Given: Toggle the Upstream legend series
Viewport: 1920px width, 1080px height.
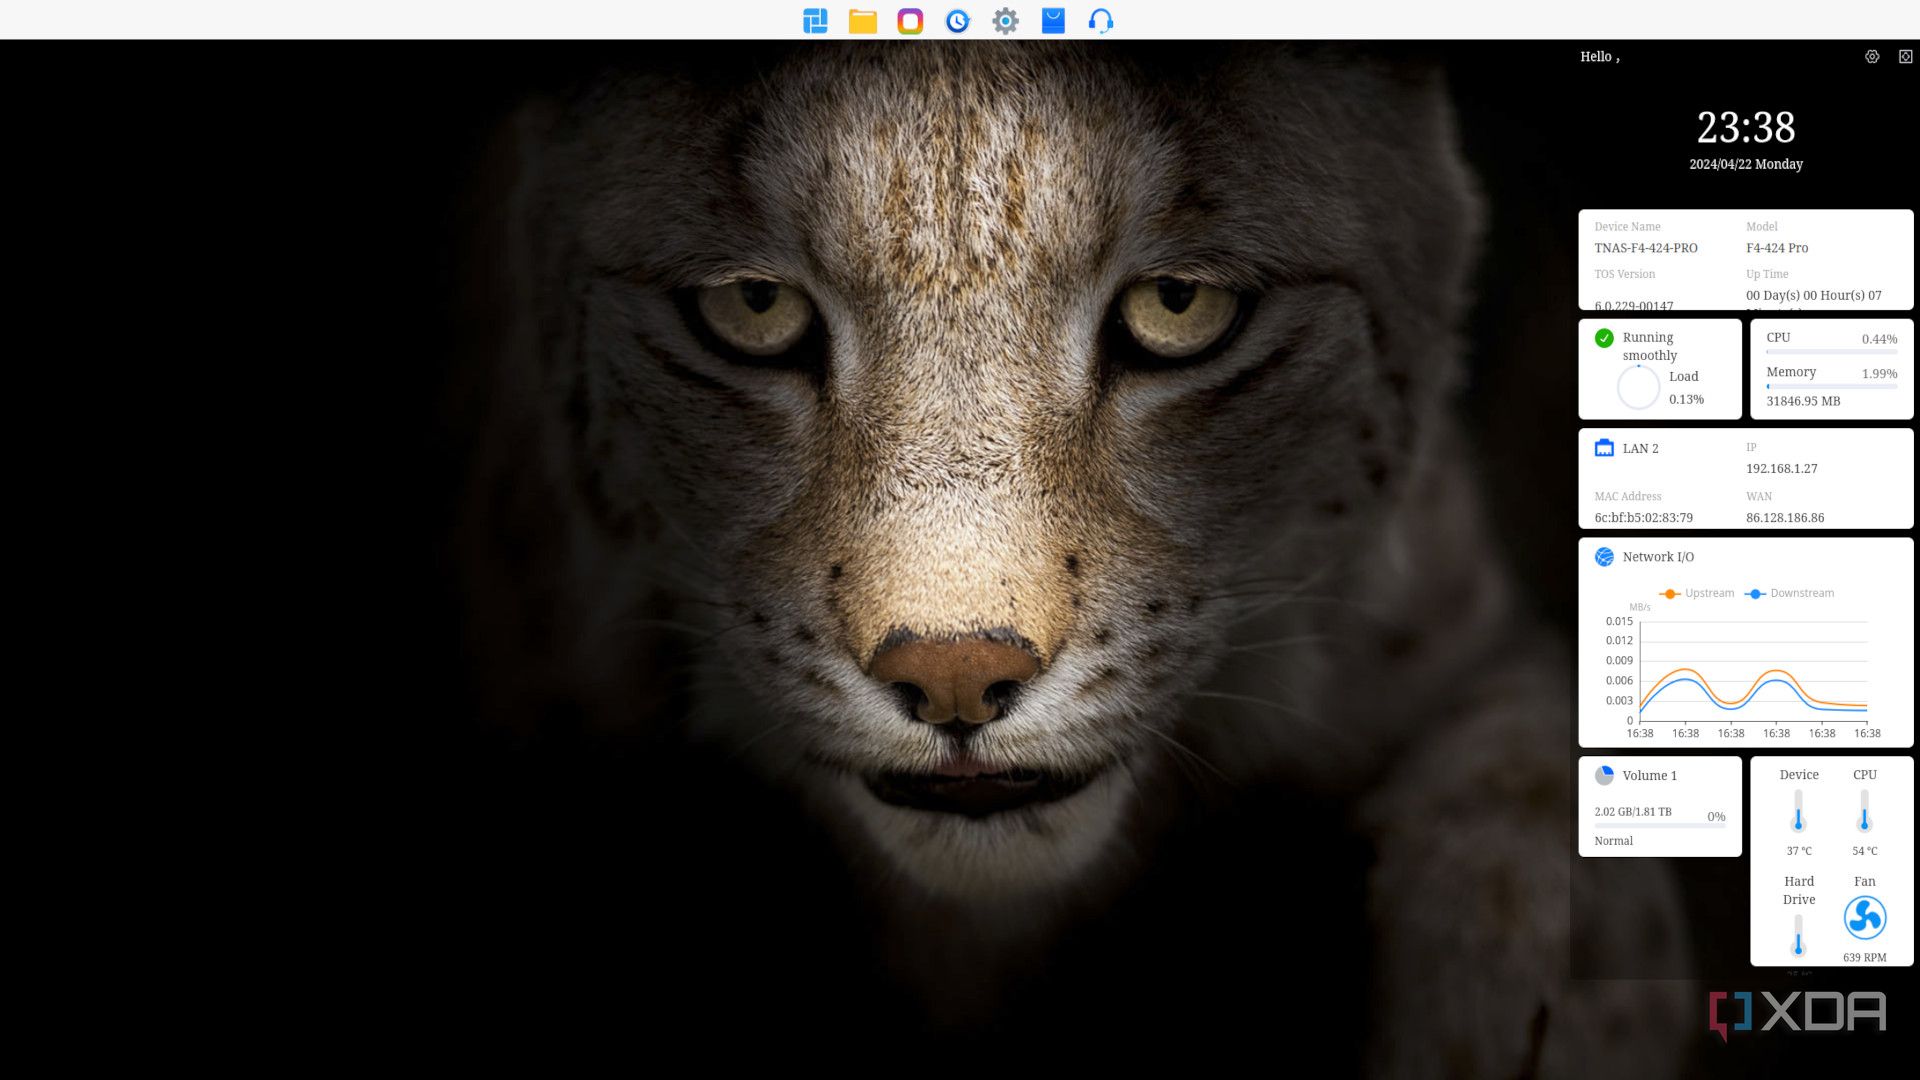Looking at the screenshot, I should (x=1697, y=593).
